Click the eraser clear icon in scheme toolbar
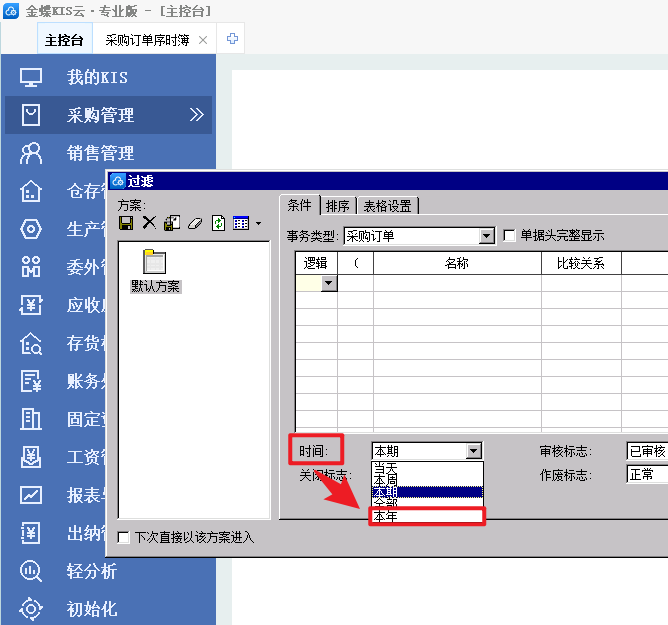 pos(195,223)
